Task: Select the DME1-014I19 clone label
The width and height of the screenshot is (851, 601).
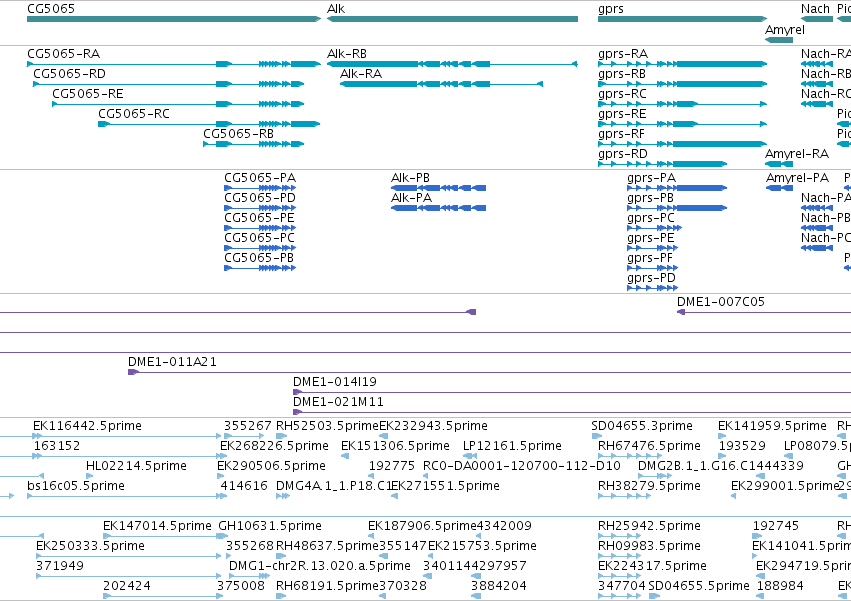Action: (x=335, y=382)
